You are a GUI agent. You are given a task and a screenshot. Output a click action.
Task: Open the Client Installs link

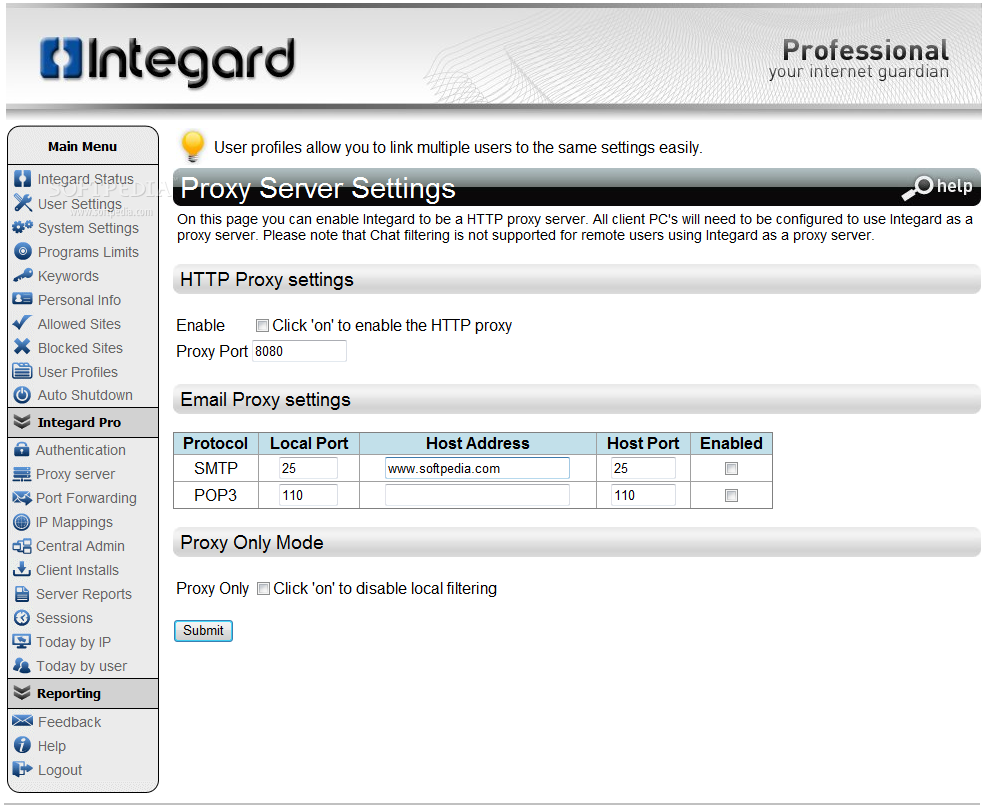coord(77,570)
